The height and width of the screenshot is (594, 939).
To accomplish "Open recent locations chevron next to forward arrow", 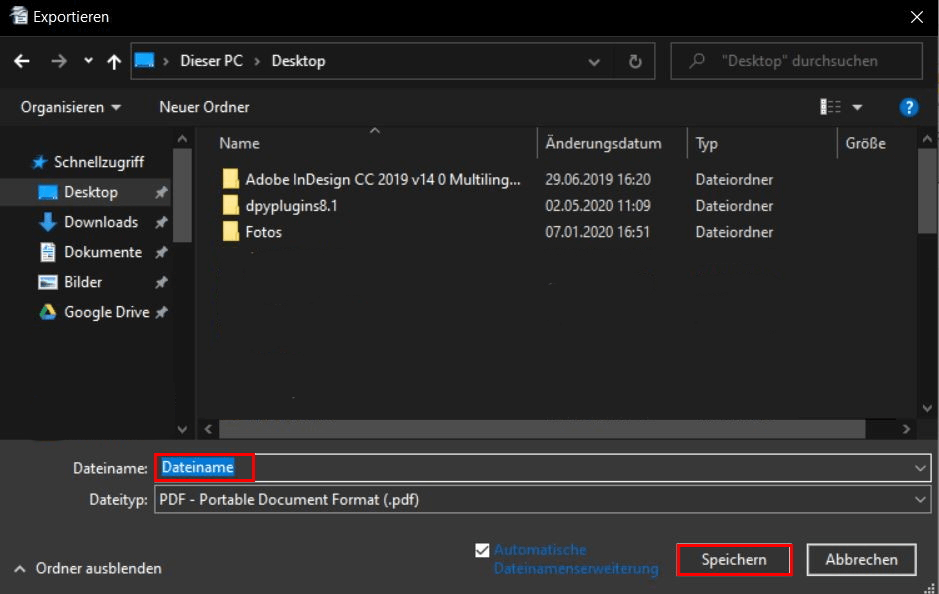I will [x=88, y=60].
